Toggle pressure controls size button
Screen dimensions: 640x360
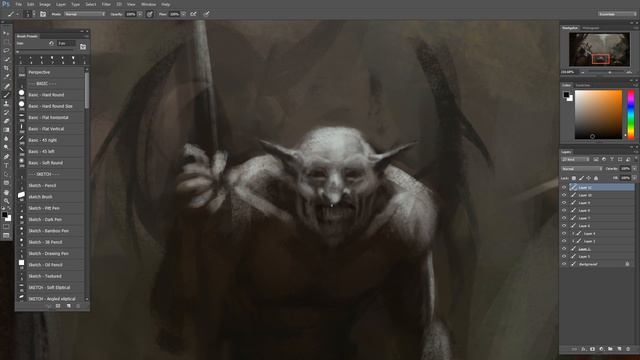[x=207, y=14]
